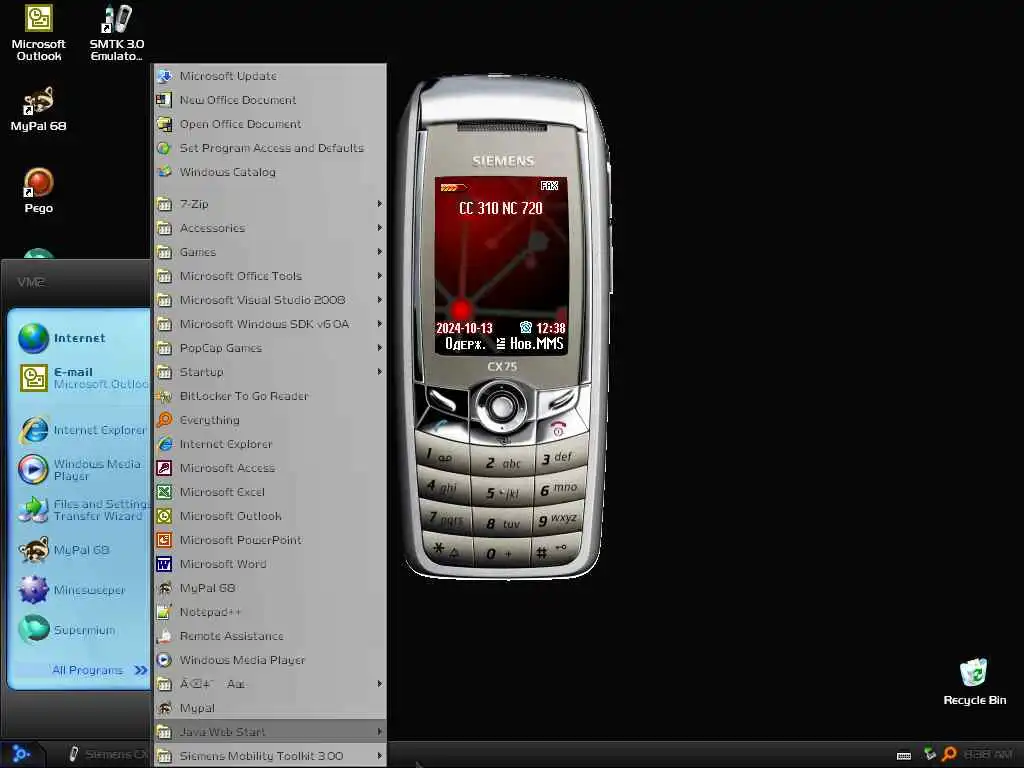The height and width of the screenshot is (768, 1024).
Task: Expand Microsoft Windows SDK v6.0A submenu
Action: [x=270, y=324]
